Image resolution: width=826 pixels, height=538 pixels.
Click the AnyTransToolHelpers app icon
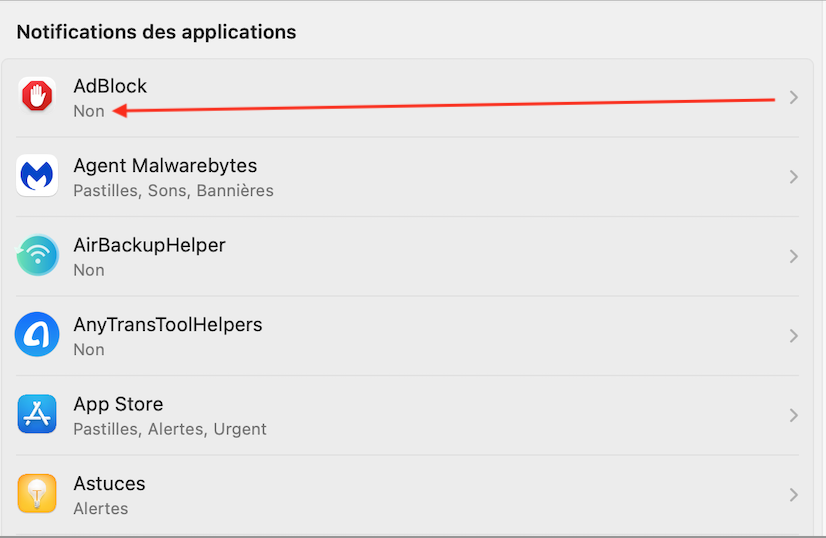pyautogui.click(x=37, y=335)
